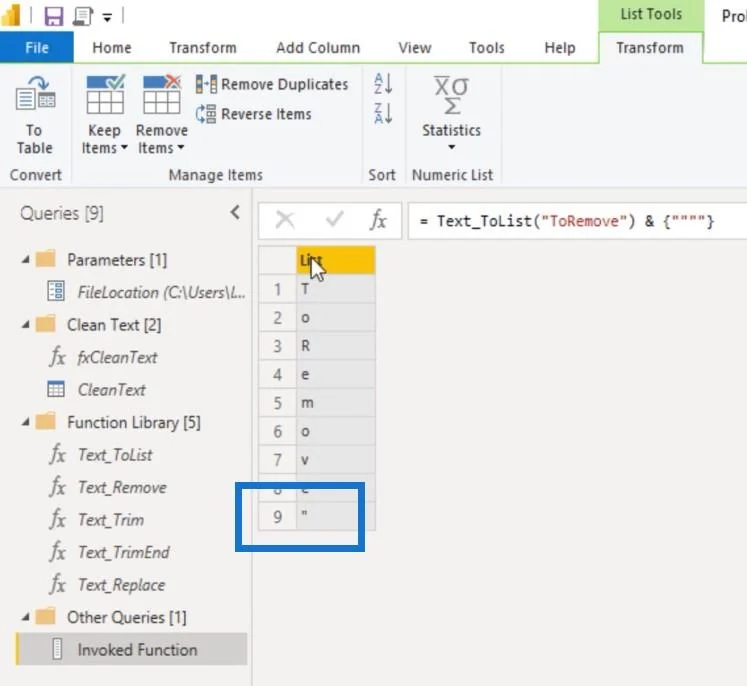
Task: Click into the formula bar text
Action: coord(575,221)
